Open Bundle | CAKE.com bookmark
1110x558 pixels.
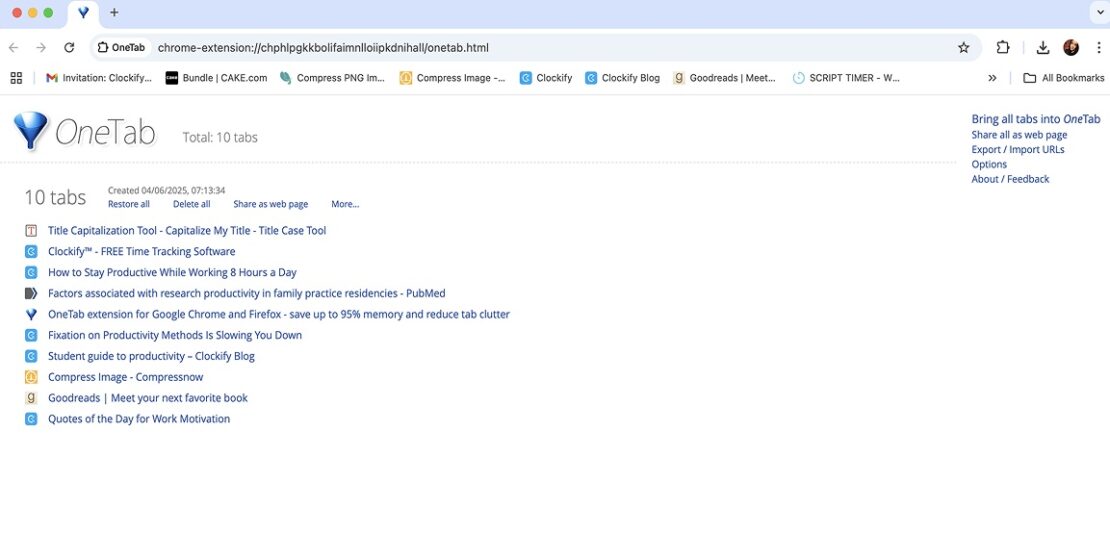click(x=216, y=78)
